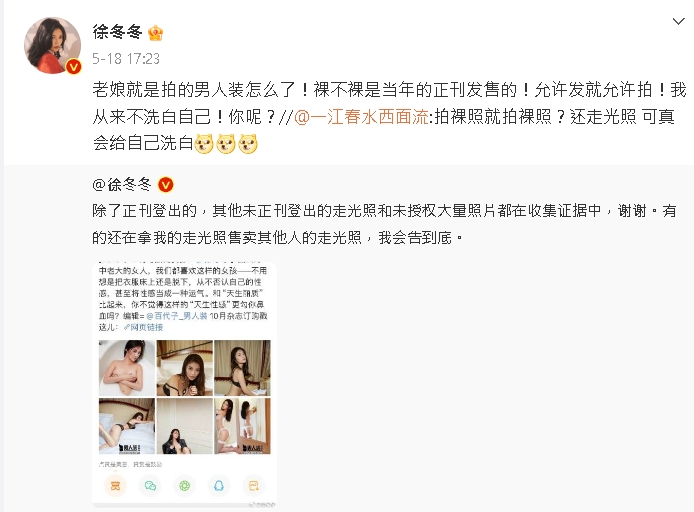Open the 5-18 17:23 timestamp link
This screenshot has height=512, width=694.
click(126, 59)
